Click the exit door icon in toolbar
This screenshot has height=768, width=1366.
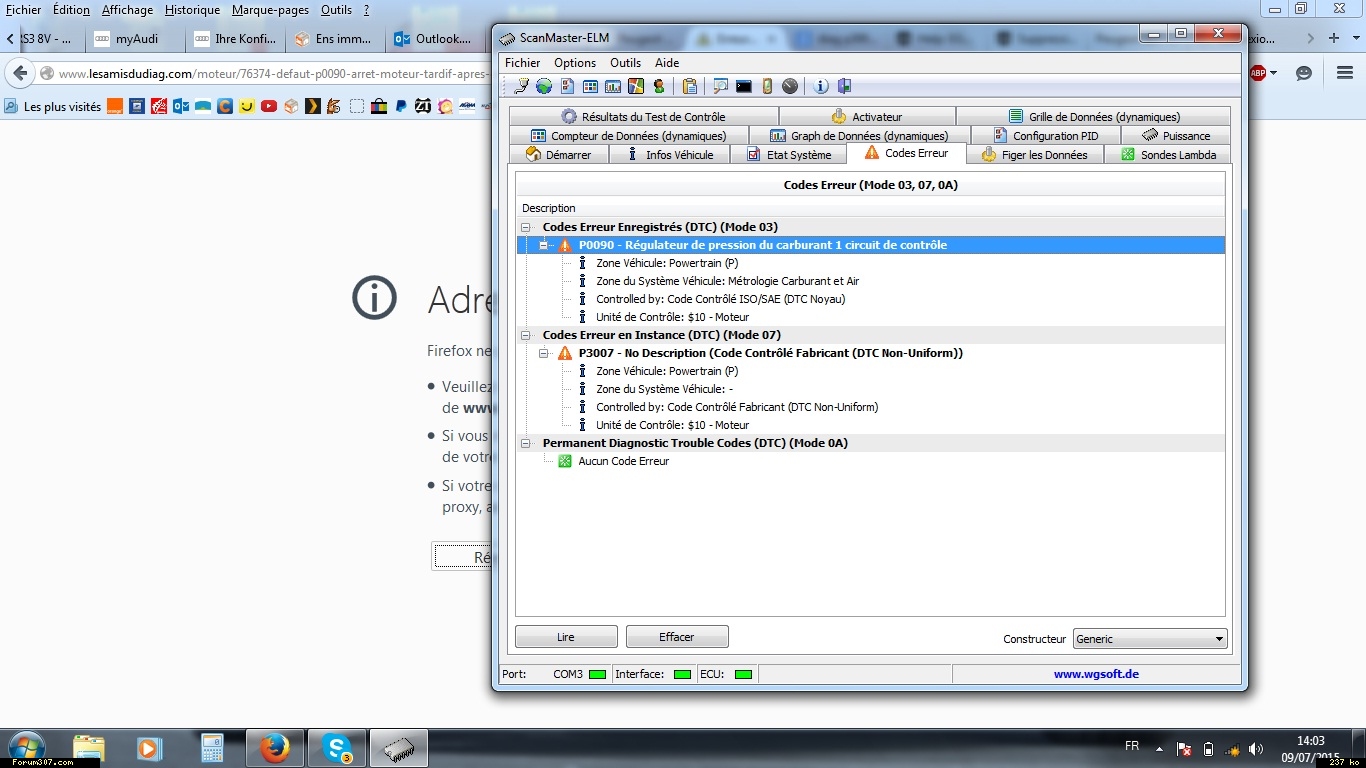(844, 87)
